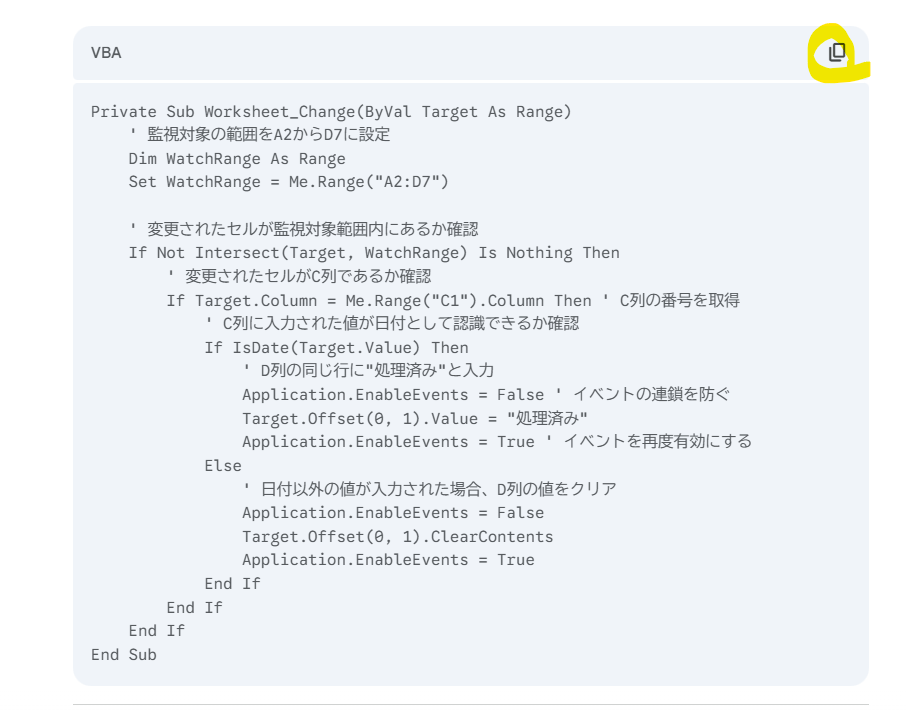
Task: Click the Else keyword line
Action: [223, 466]
